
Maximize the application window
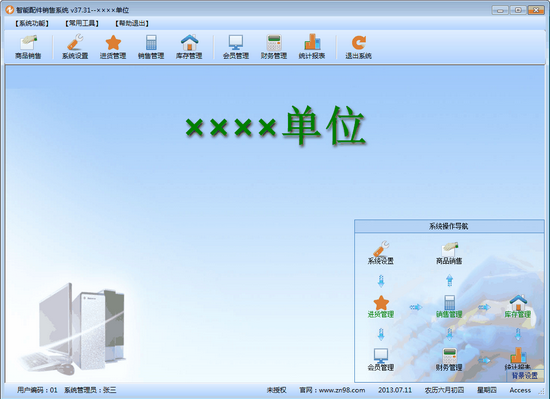518,10
